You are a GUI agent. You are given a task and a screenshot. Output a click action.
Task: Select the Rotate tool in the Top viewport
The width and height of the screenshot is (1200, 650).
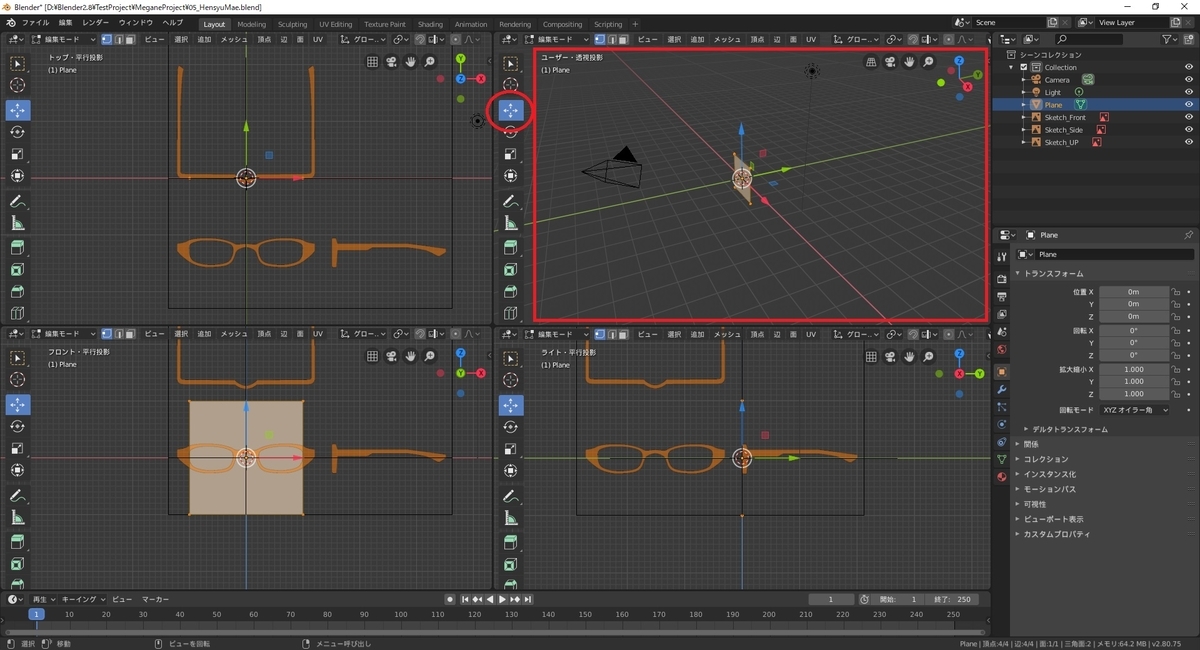(17, 132)
